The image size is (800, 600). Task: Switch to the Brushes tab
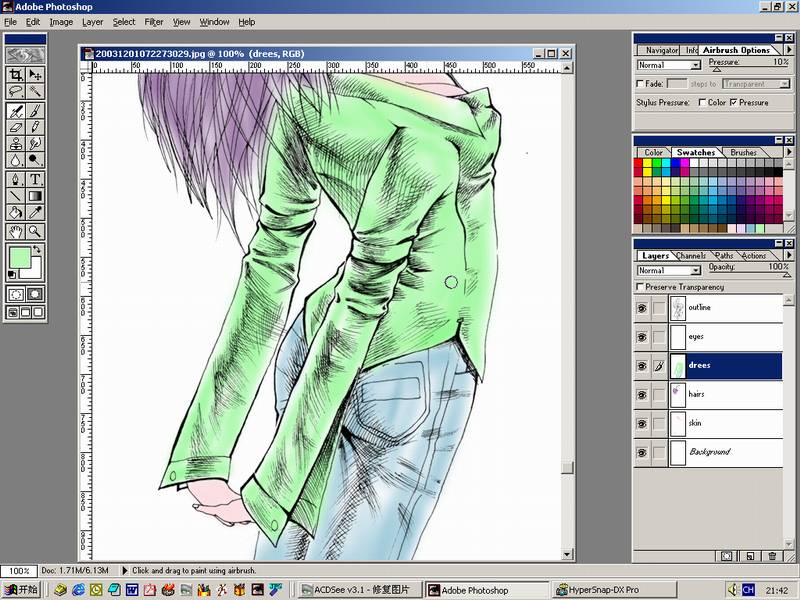(743, 153)
